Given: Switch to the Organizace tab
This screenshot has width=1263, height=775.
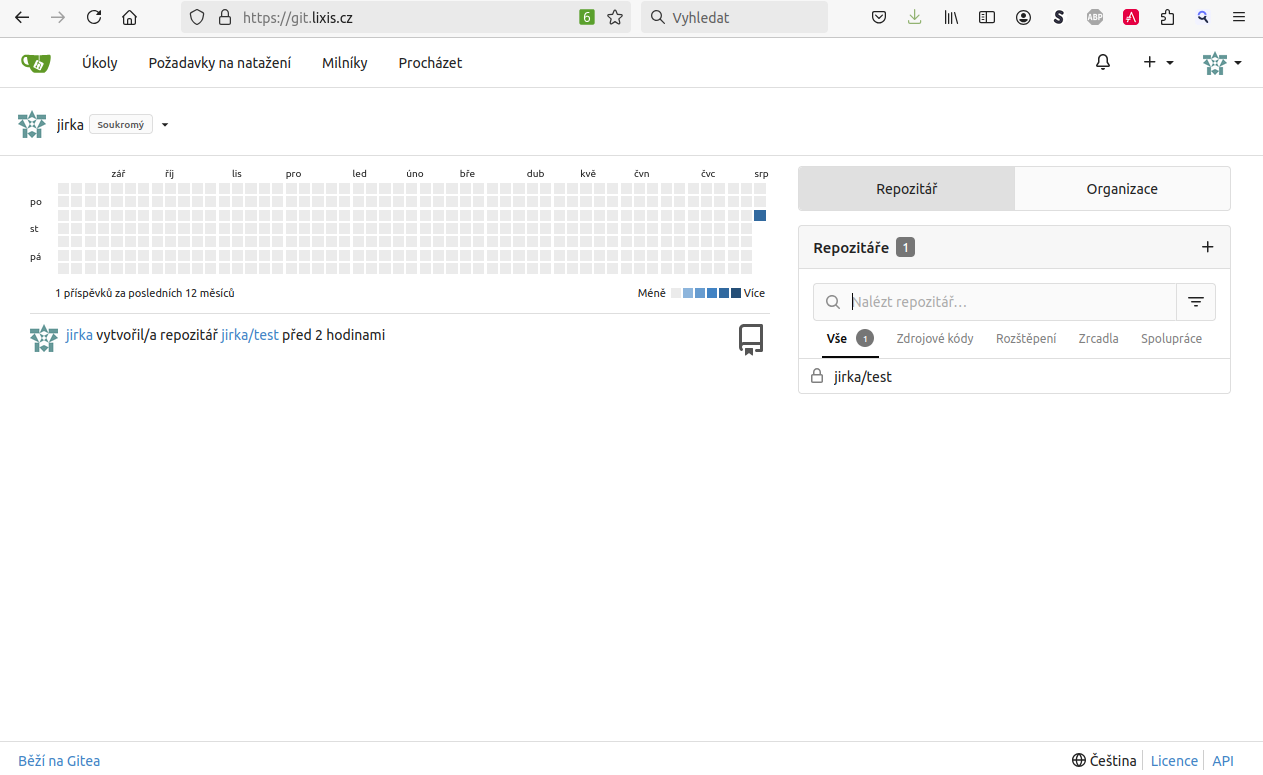Looking at the screenshot, I should point(1121,189).
